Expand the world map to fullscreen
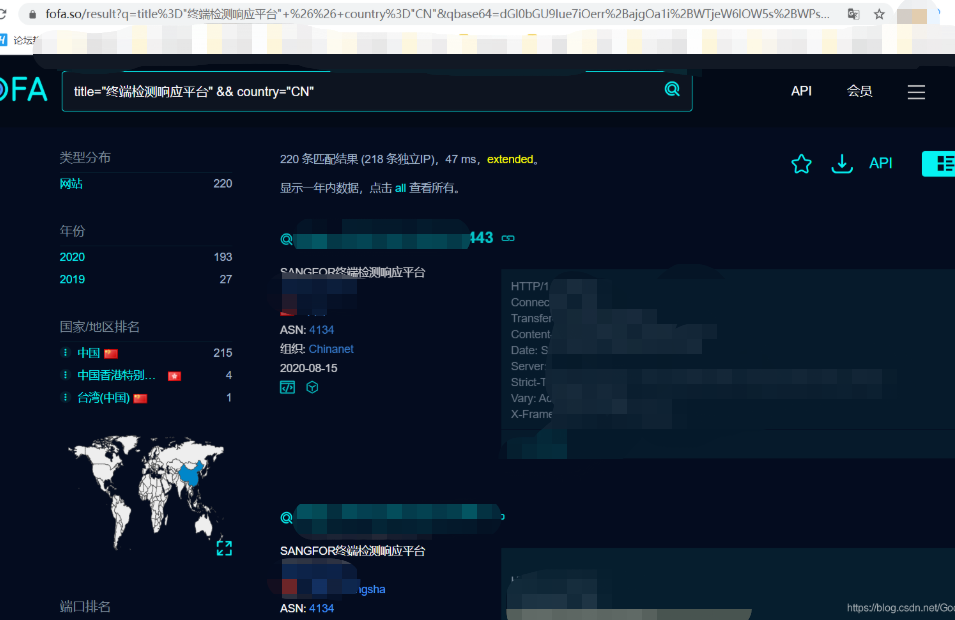 [224, 548]
